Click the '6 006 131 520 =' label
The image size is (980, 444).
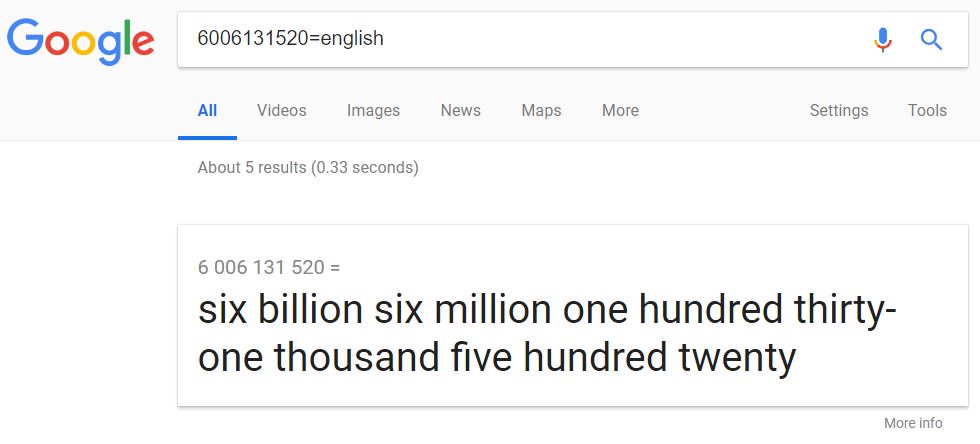point(269,268)
